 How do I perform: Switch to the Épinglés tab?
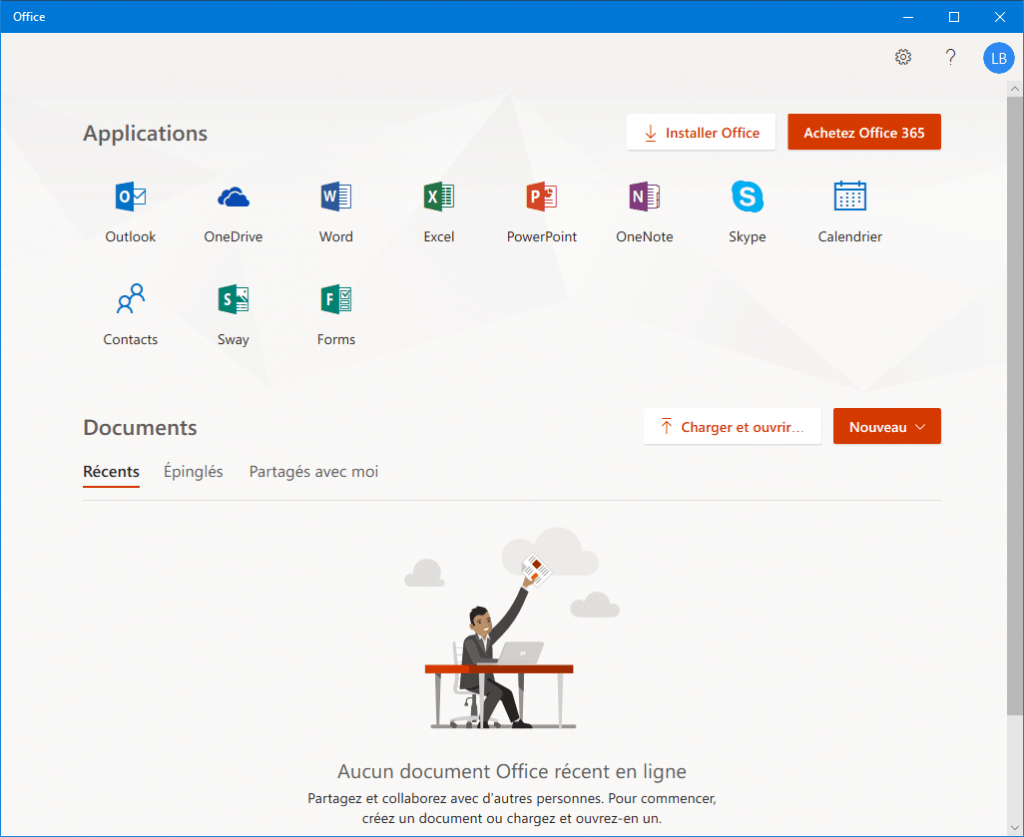[x=193, y=472]
